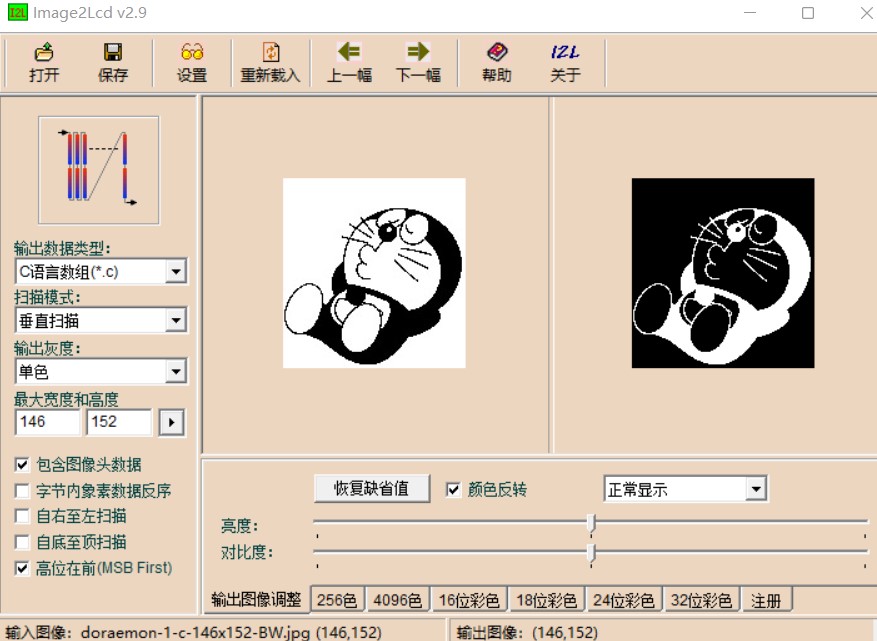Click the 关于 (About) I2L icon
The width and height of the screenshot is (877, 641).
pyautogui.click(x=565, y=52)
